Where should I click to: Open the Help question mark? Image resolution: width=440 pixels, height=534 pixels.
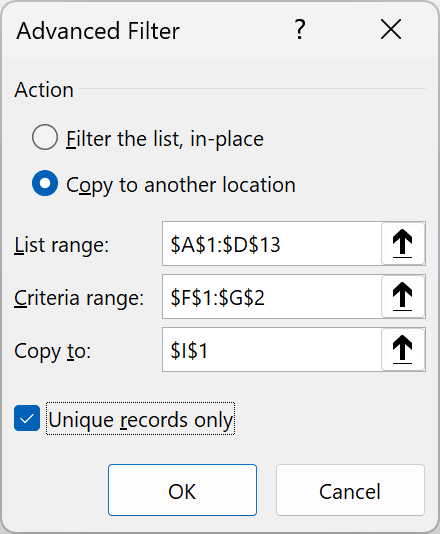[x=300, y=30]
